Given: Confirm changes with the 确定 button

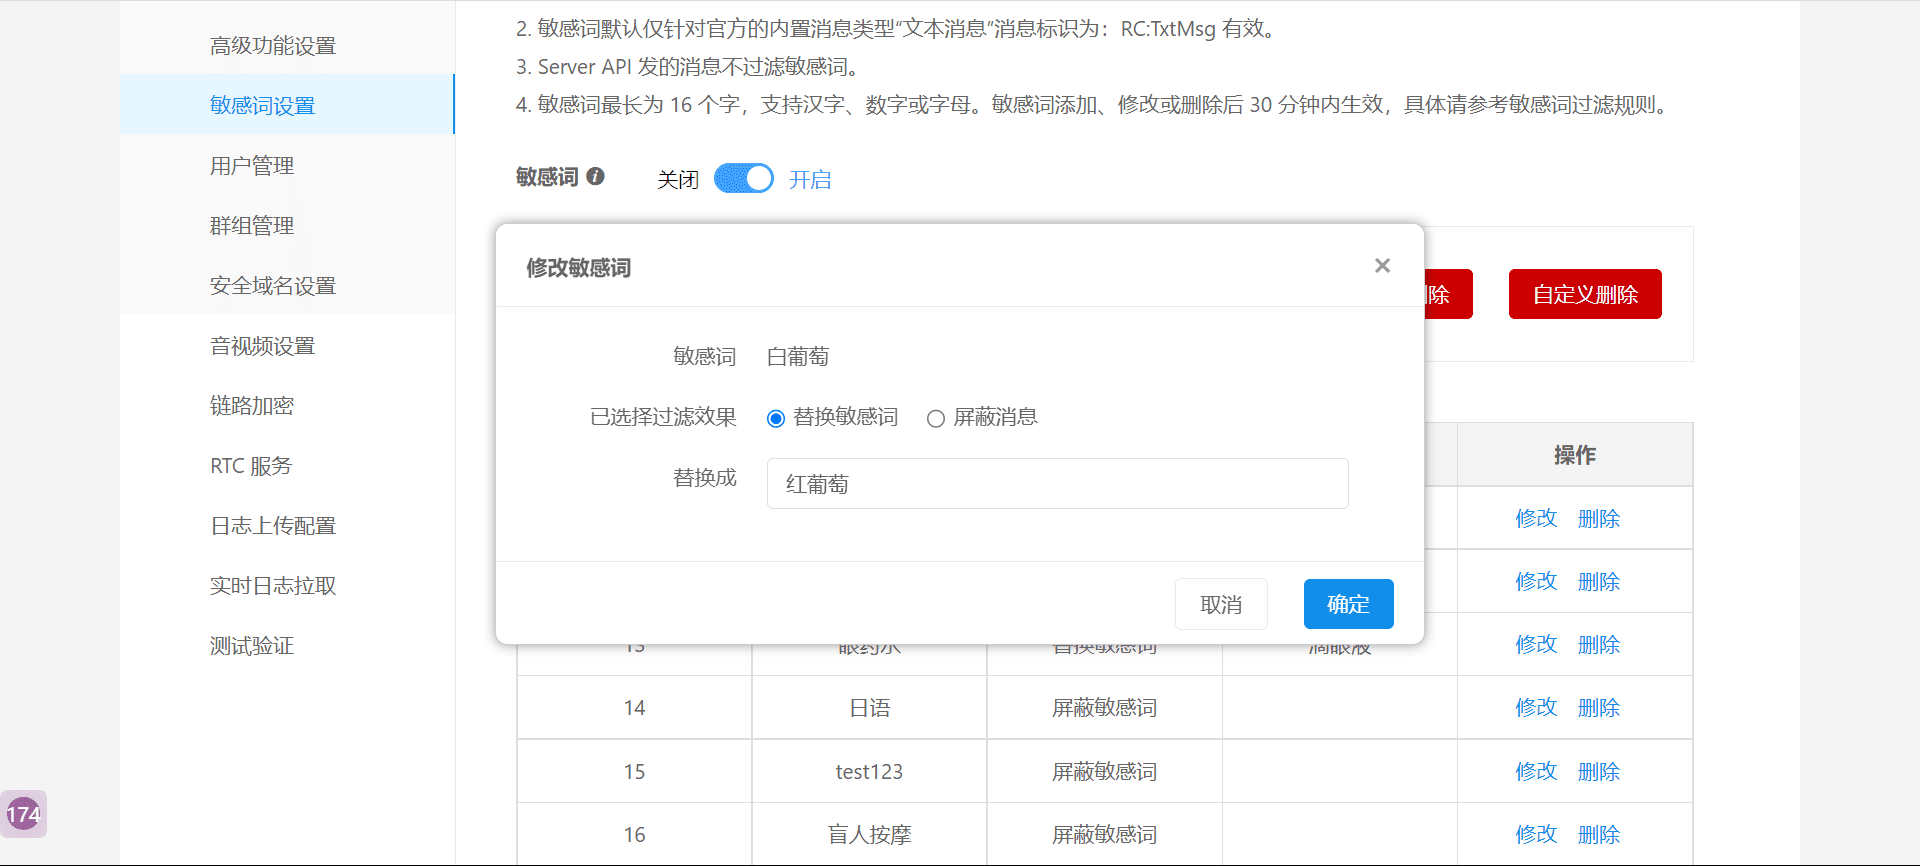Looking at the screenshot, I should tap(1348, 604).
